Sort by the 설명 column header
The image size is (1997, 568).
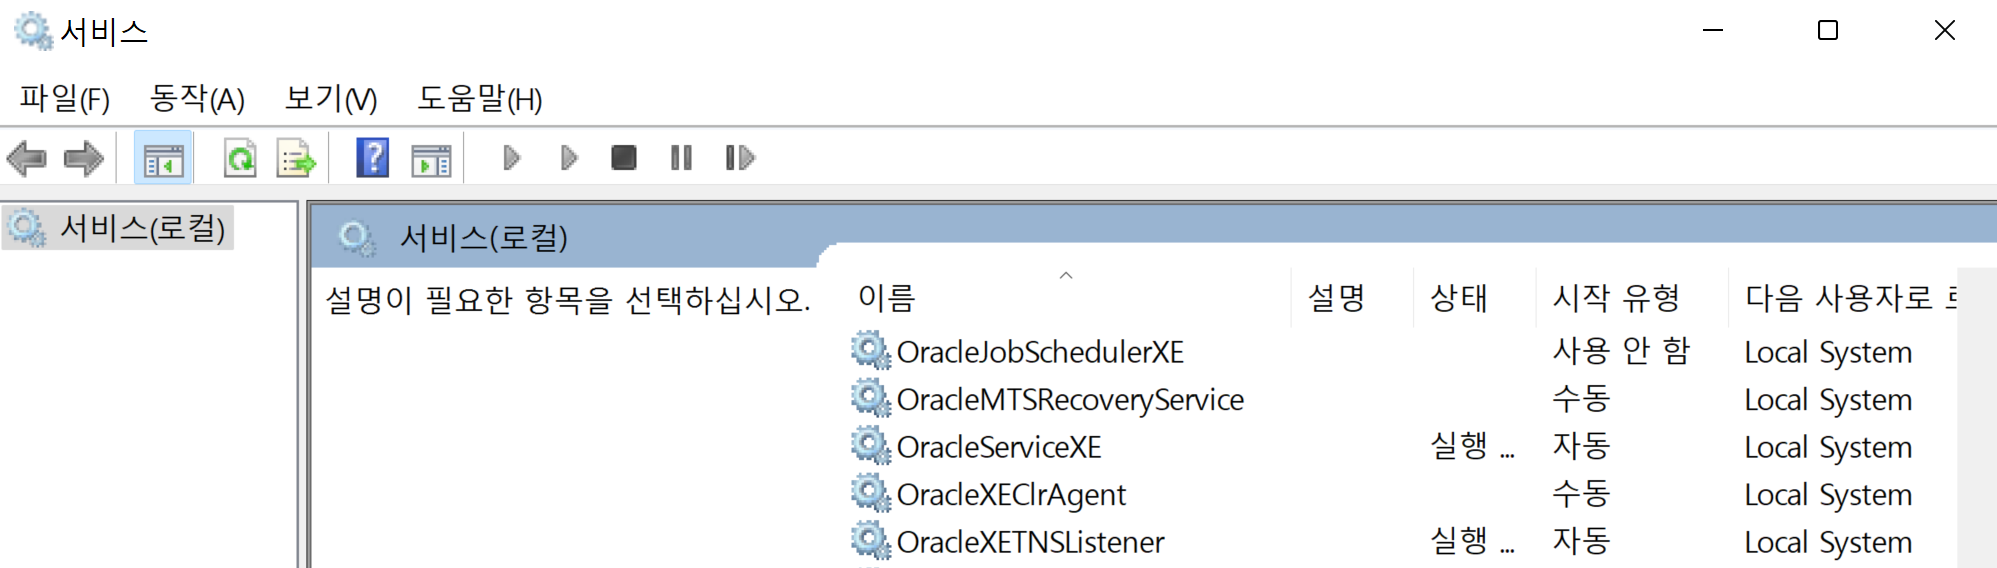coord(1352,298)
